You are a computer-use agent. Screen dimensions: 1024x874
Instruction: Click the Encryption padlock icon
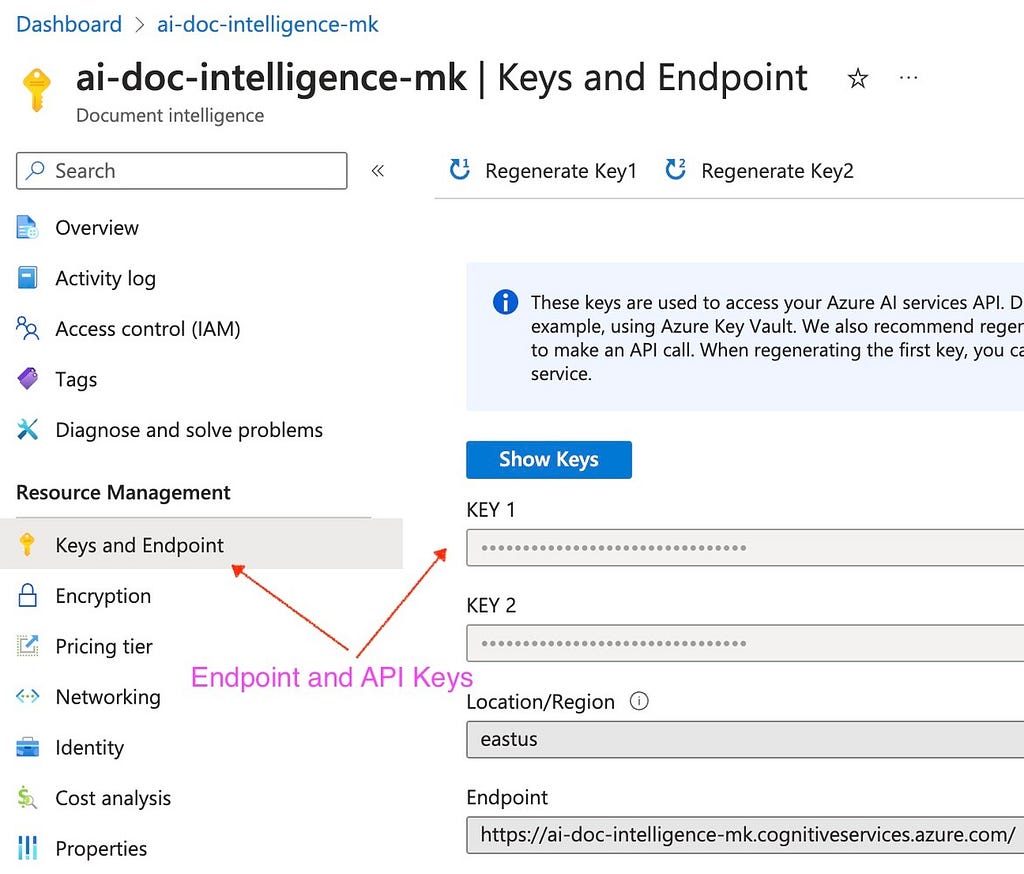tap(27, 595)
